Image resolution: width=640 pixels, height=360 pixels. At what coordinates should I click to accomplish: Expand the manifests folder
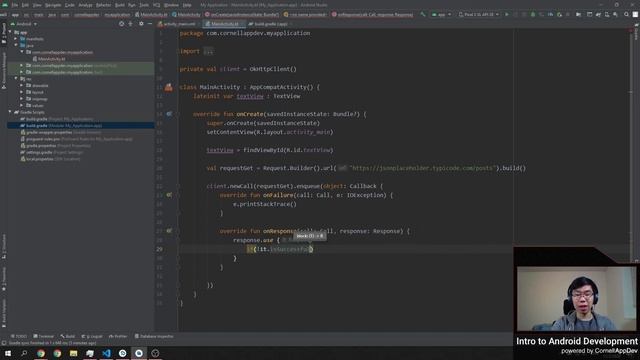tap(16, 39)
